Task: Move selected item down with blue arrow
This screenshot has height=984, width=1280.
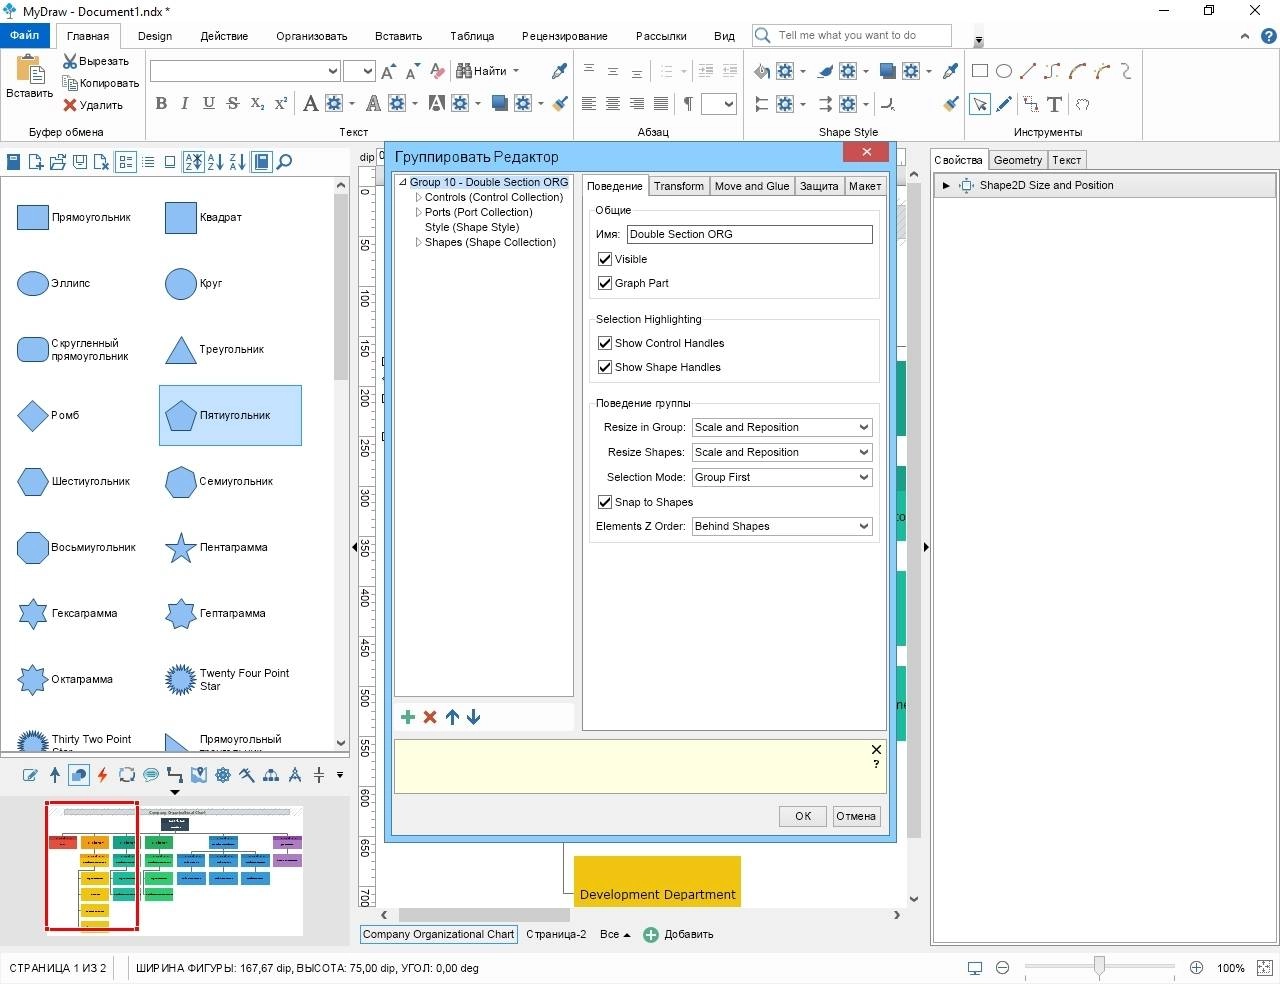Action: point(474,717)
